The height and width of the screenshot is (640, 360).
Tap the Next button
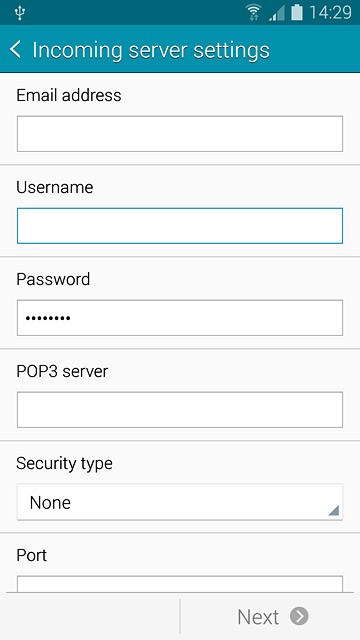tap(270, 616)
